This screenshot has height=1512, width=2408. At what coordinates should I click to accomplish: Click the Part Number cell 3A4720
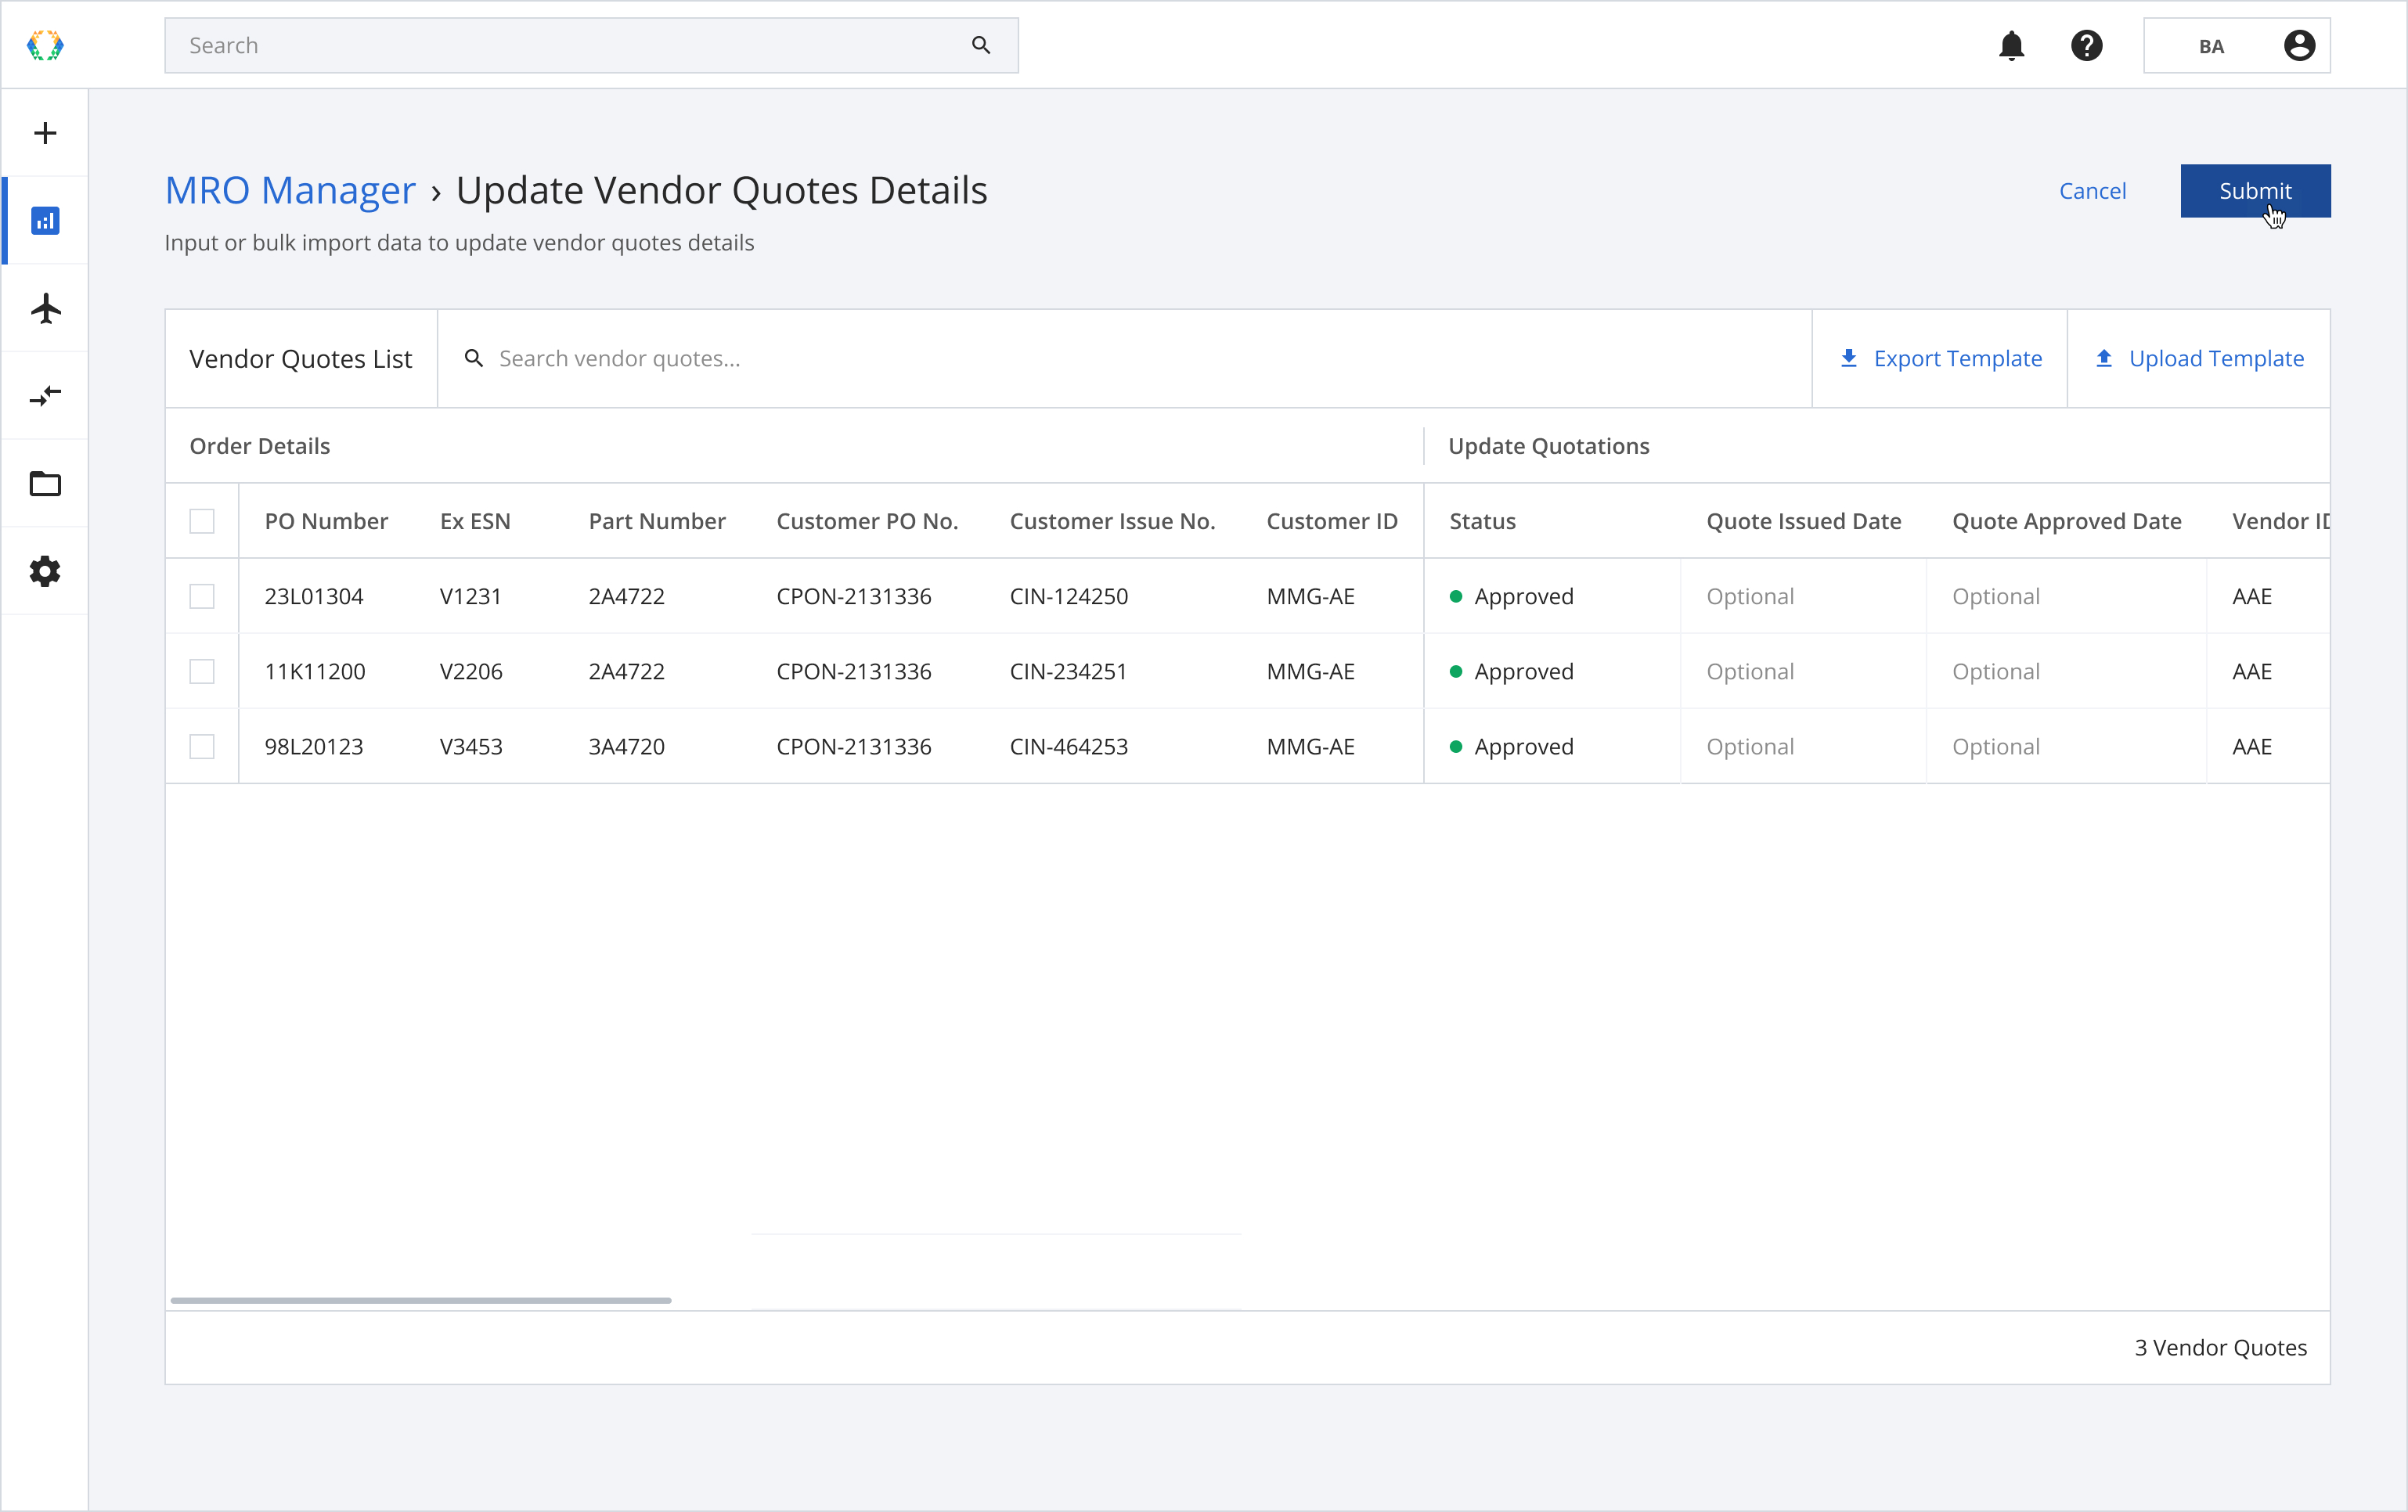[626, 746]
